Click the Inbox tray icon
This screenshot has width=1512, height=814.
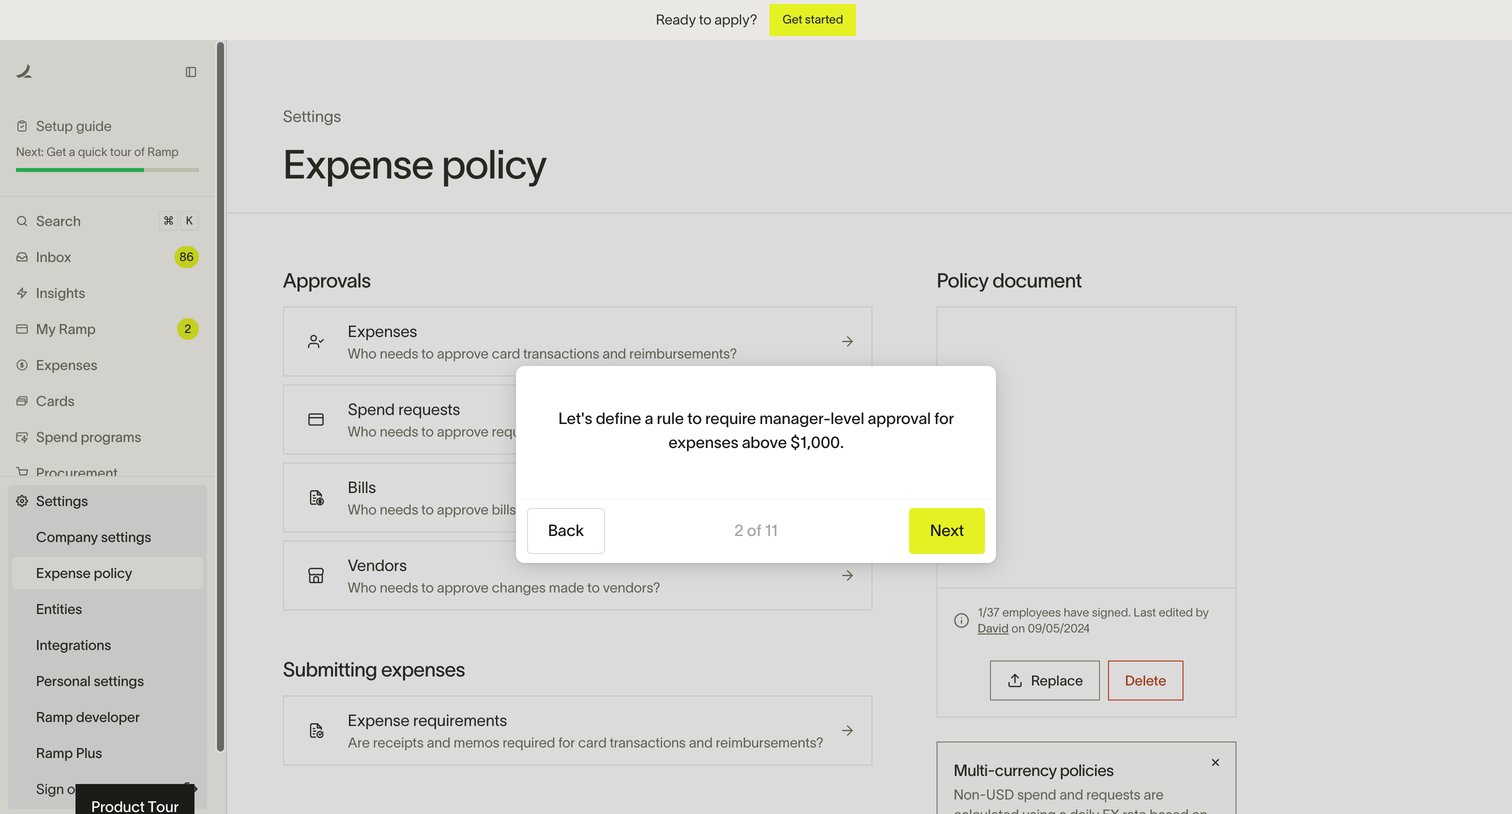[22, 257]
